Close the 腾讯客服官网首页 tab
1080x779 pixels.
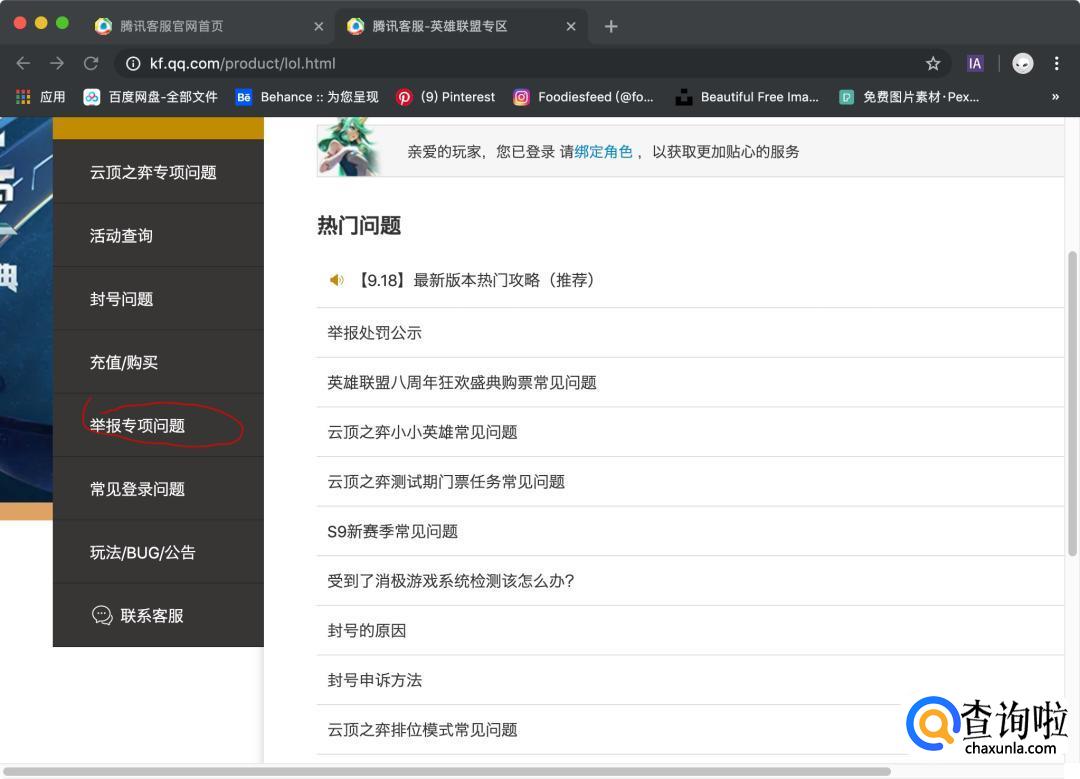(318, 26)
